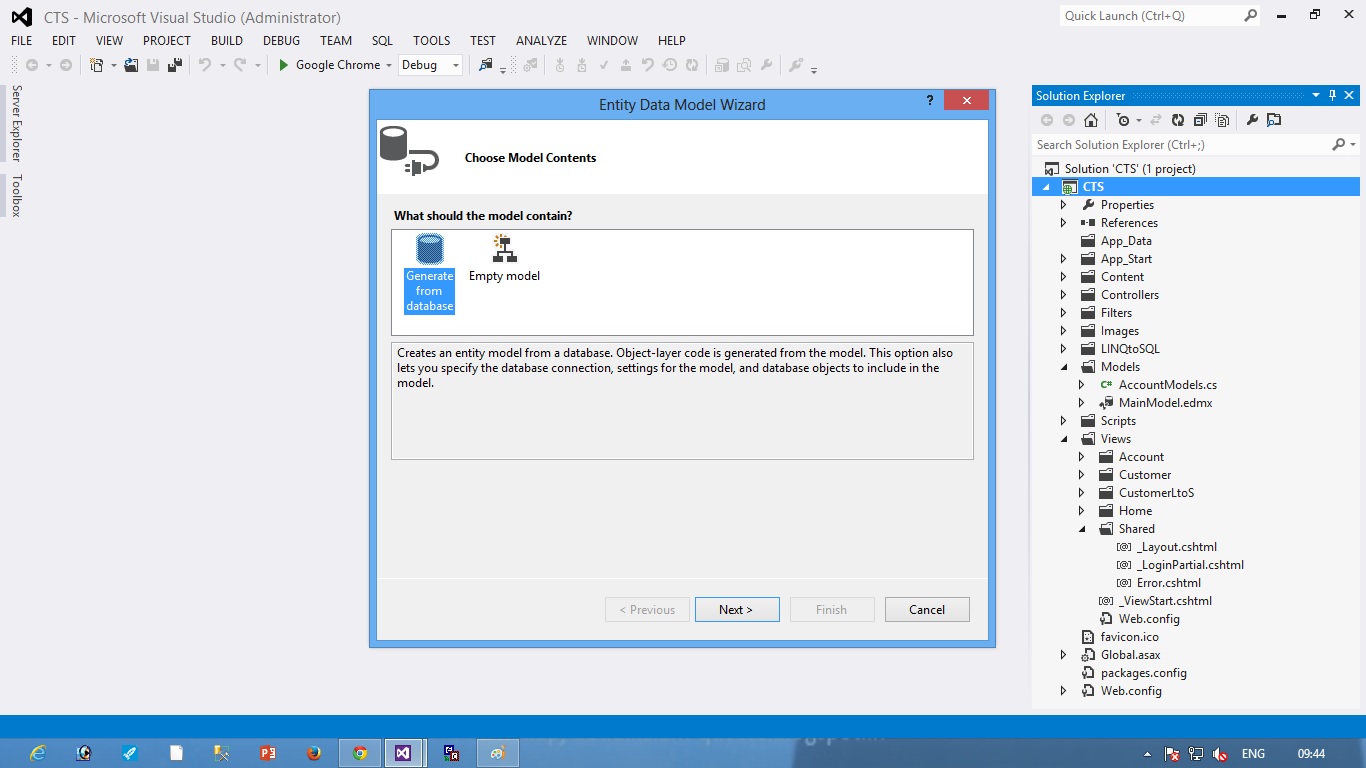Collapse the Shared folder
This screenshot has width=1366, height=768.
(x=1082, y=529)
